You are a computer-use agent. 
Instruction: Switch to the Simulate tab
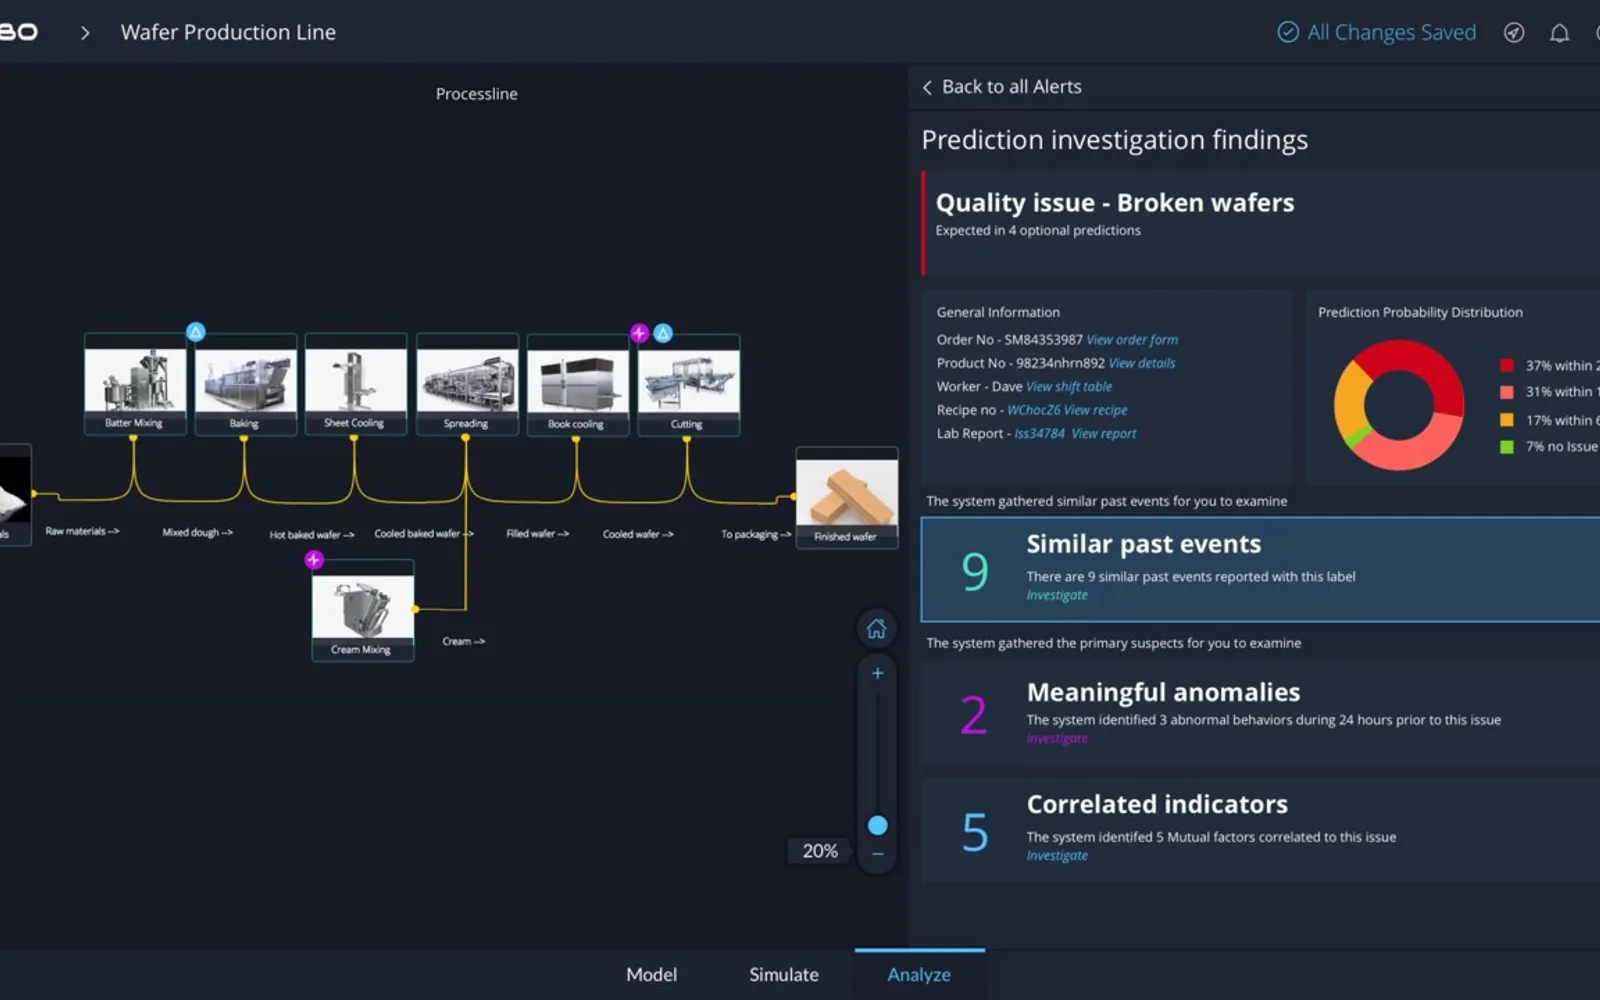point(784,975)
